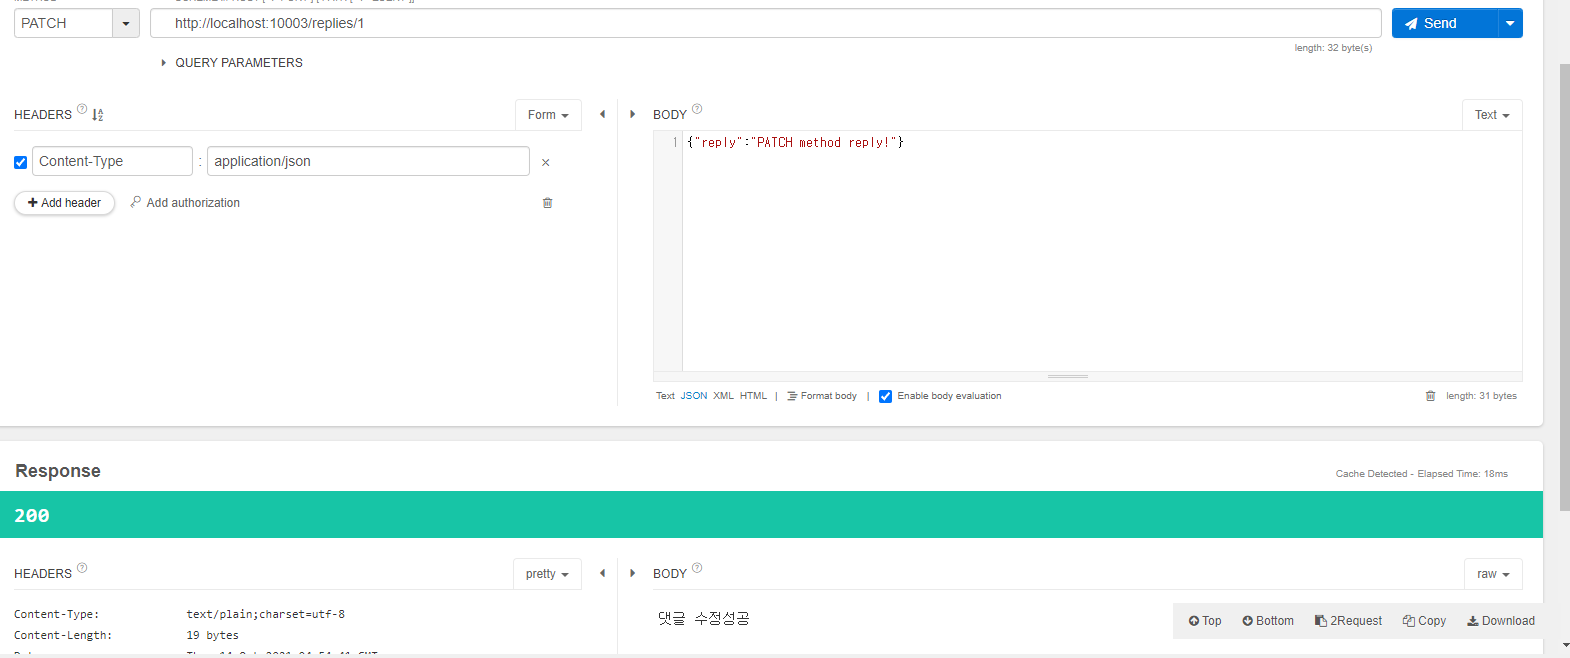Open the response body raw dropdown
This screenshot has height=658, width=1570.
point(1493,574)
